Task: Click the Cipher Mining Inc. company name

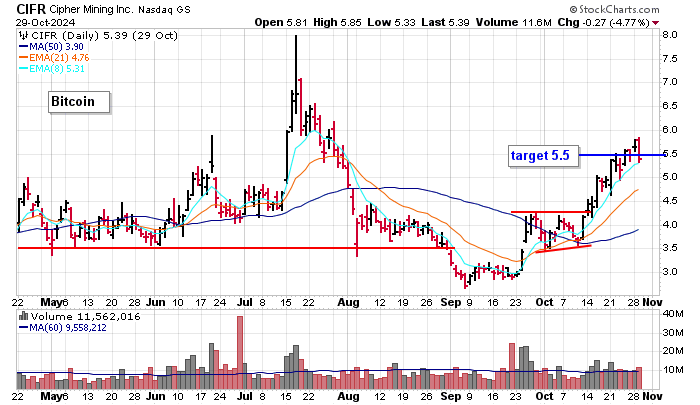Action: coord(91,9)
